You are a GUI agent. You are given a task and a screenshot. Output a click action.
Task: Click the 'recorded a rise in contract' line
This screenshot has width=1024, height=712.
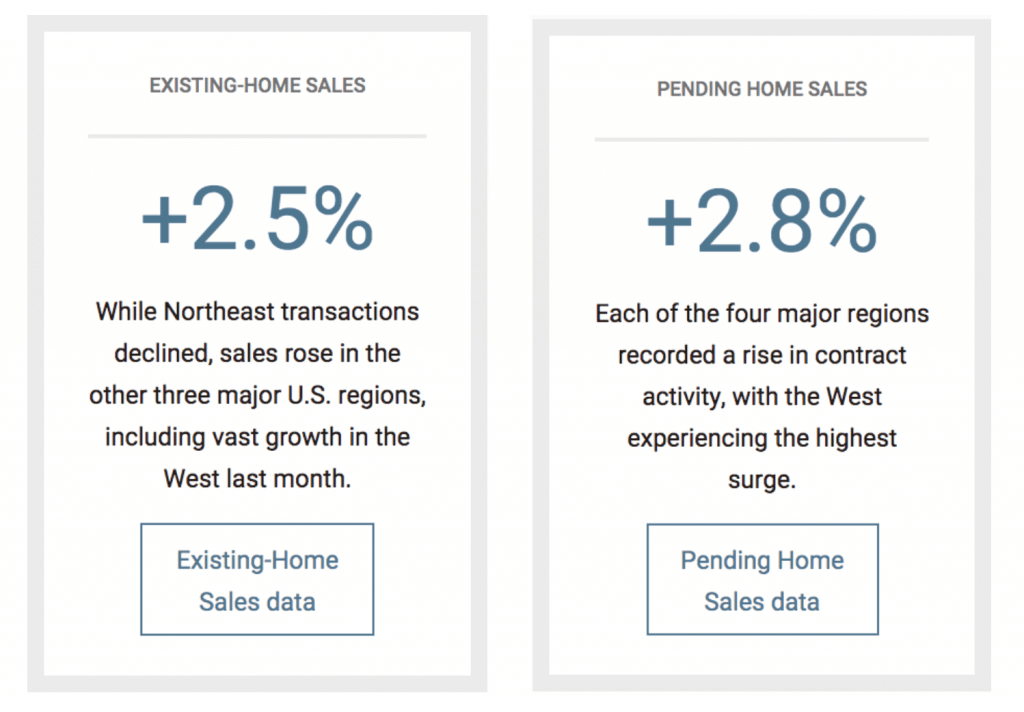click(x=762, y=355)
